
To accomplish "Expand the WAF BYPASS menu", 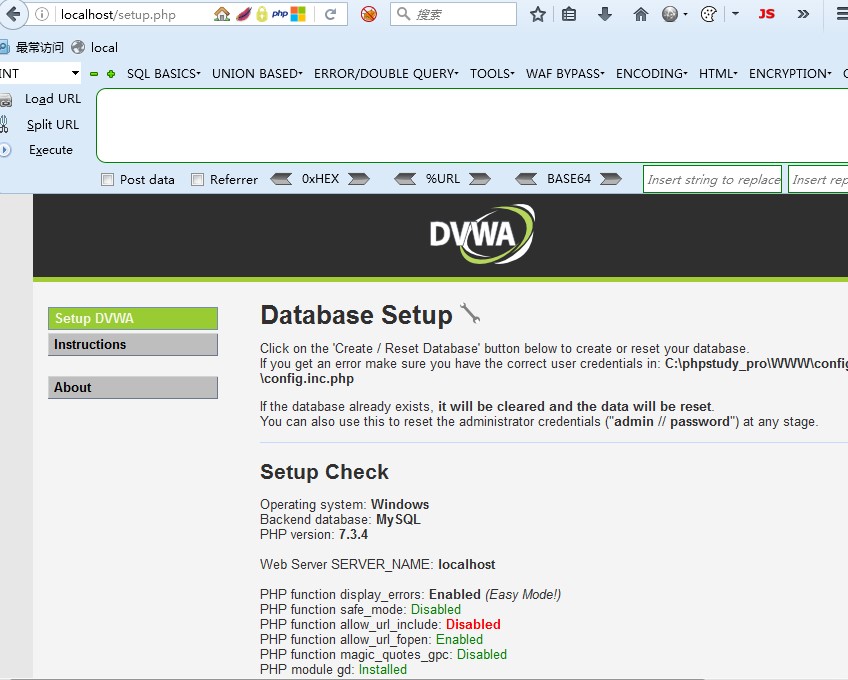I will (x=565, y=74).
